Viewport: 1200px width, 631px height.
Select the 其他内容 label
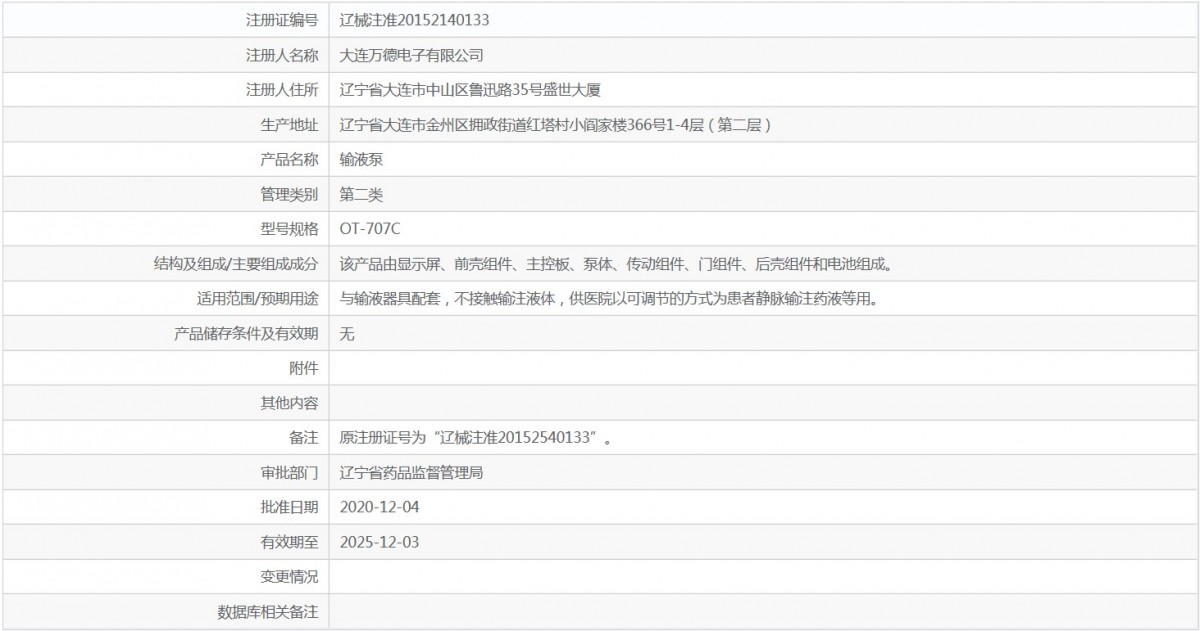pyautogui.click(x=289, y=404)
